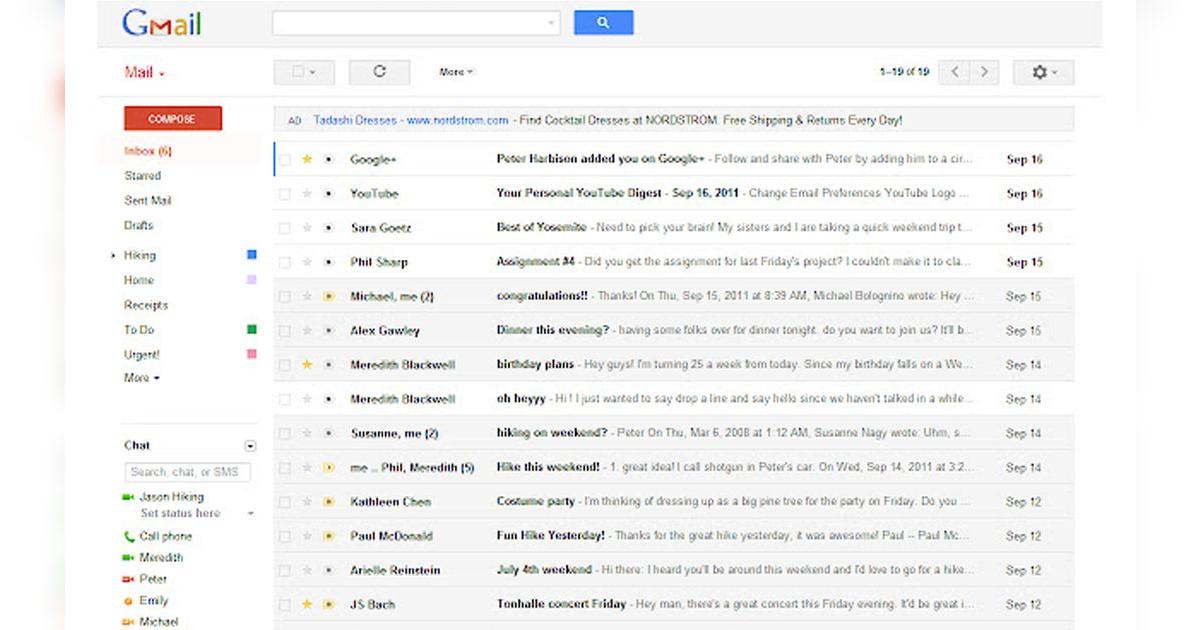The image size is (1200, 630).
Task: Tick the Alex Gawley email checkbox
Action: point(285,331)
